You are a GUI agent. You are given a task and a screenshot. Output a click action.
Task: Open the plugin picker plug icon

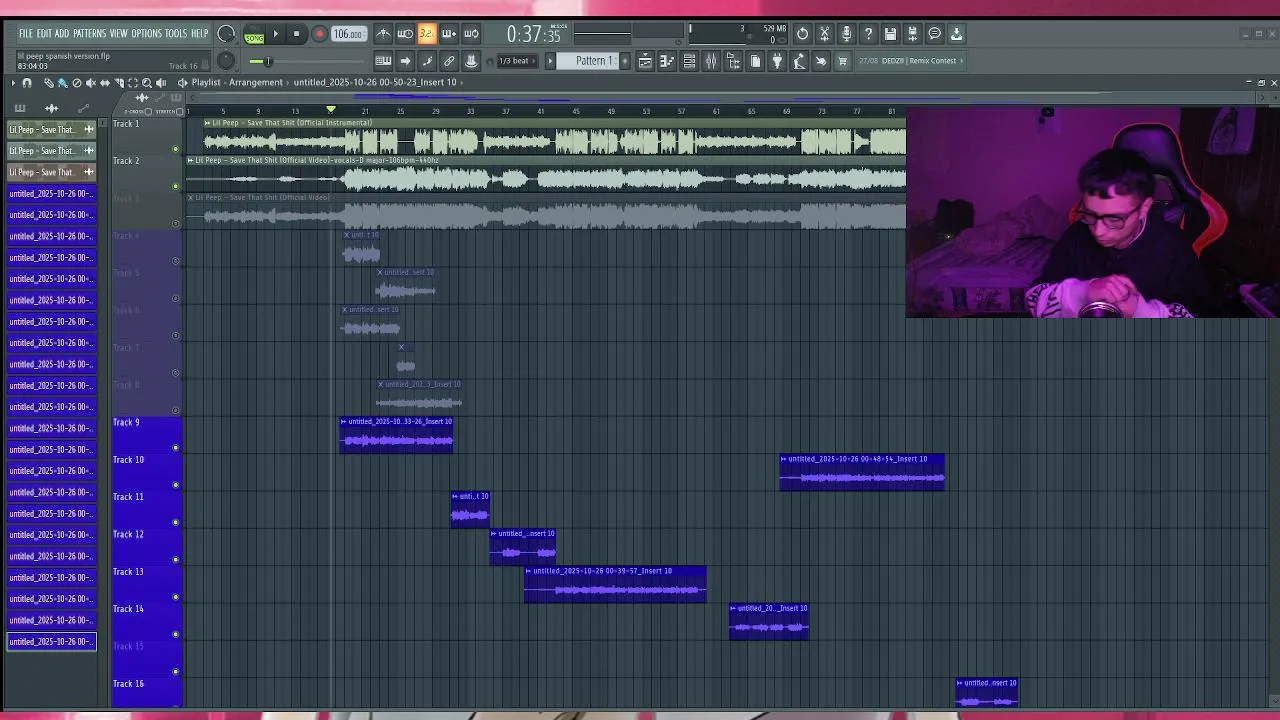pyautogui.click(x=777, y=61)
